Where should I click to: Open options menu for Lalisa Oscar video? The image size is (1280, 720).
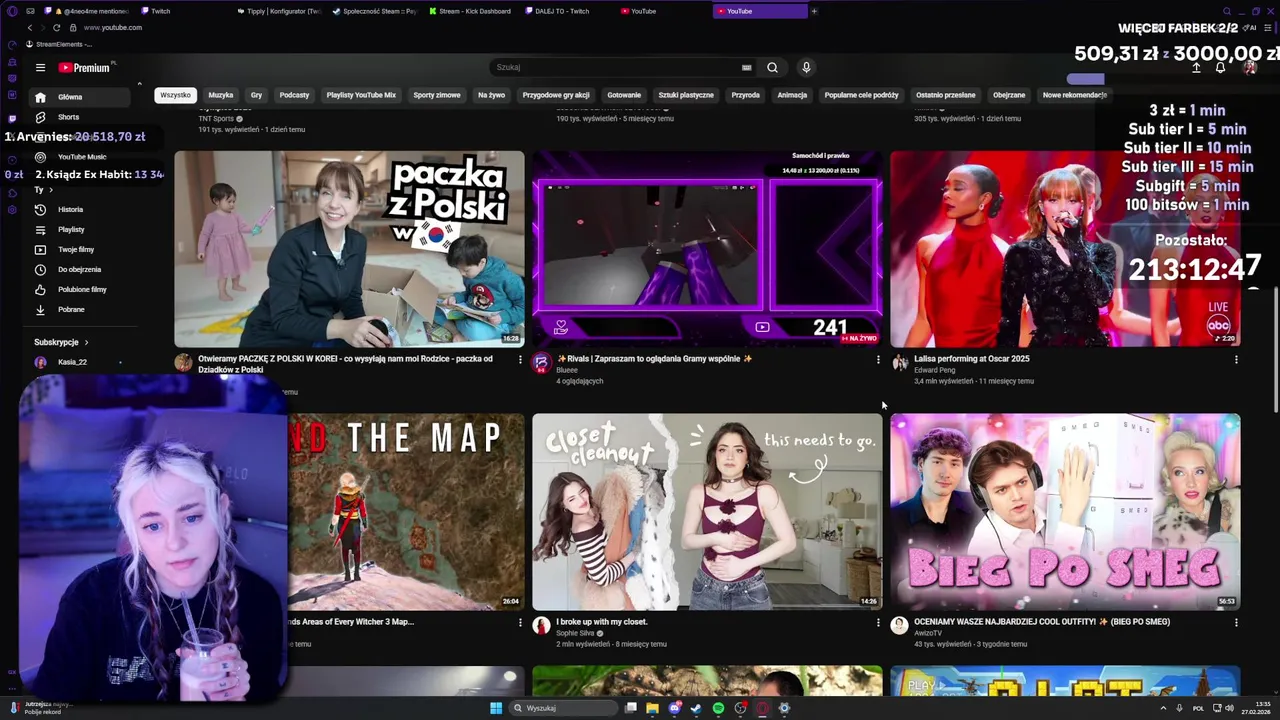(x=1236, y=360)
